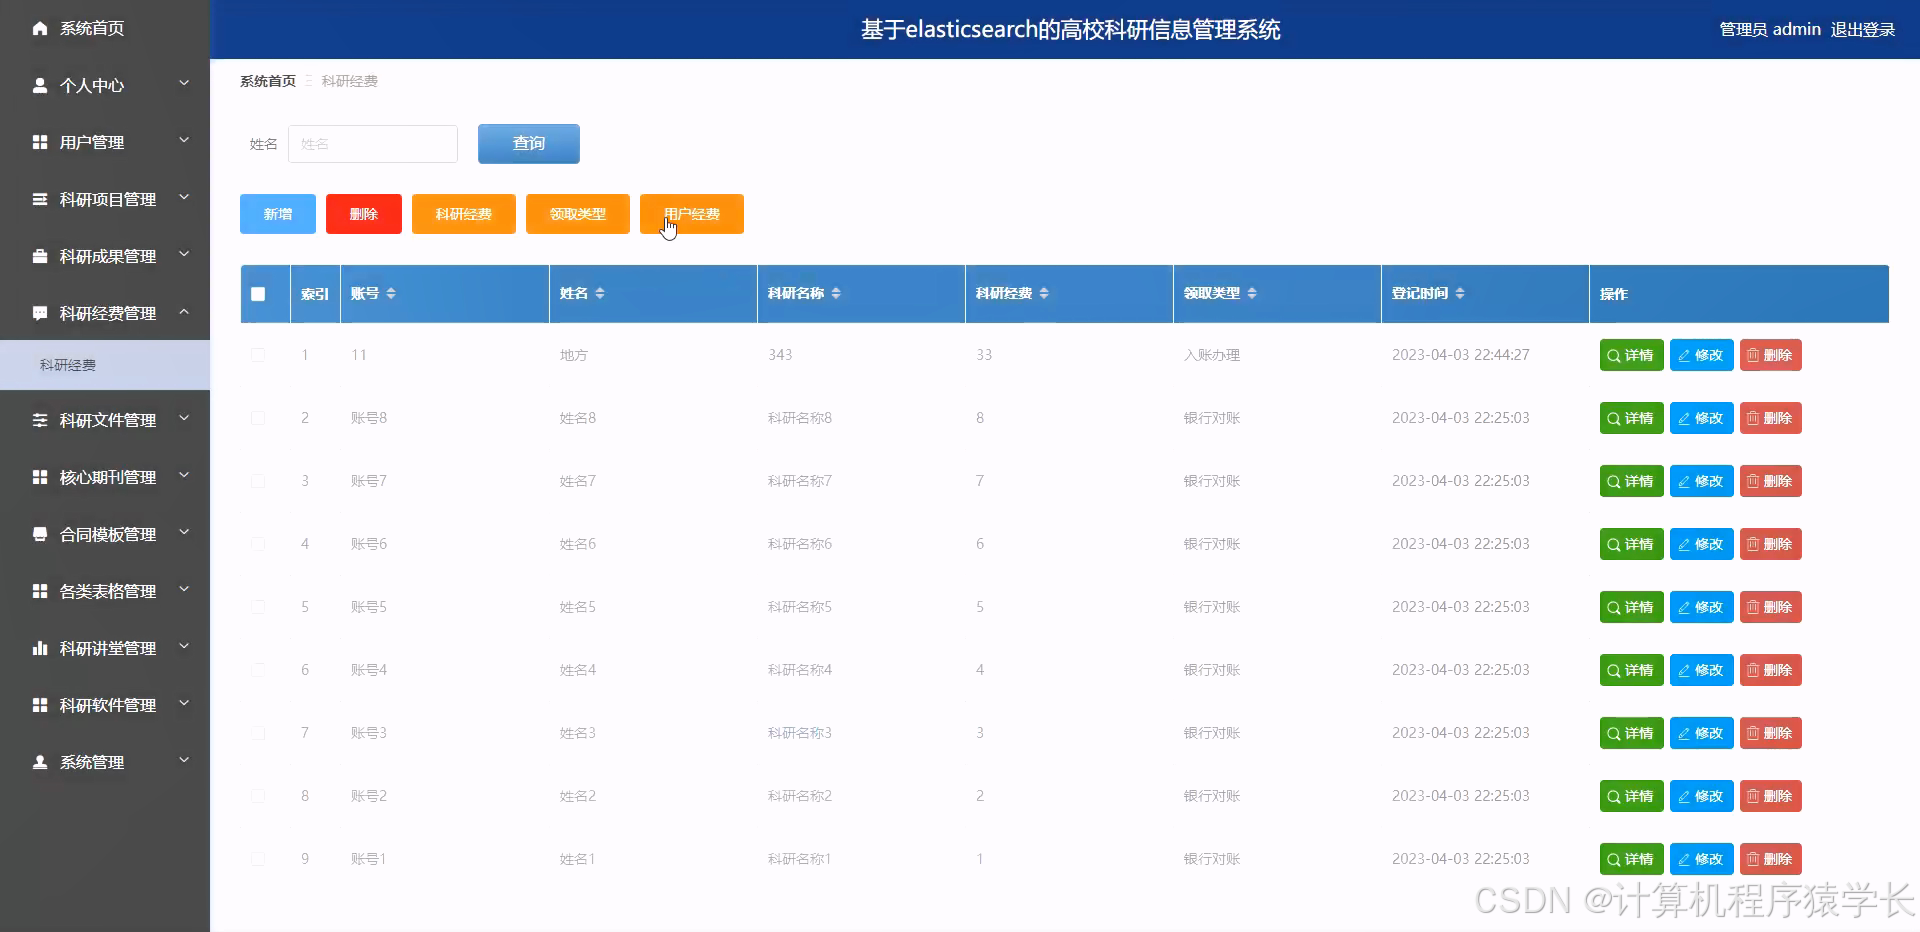Click red 删除 for row 账号4
Screen dimensions: 1920x932
click(x=1770, y=670)
